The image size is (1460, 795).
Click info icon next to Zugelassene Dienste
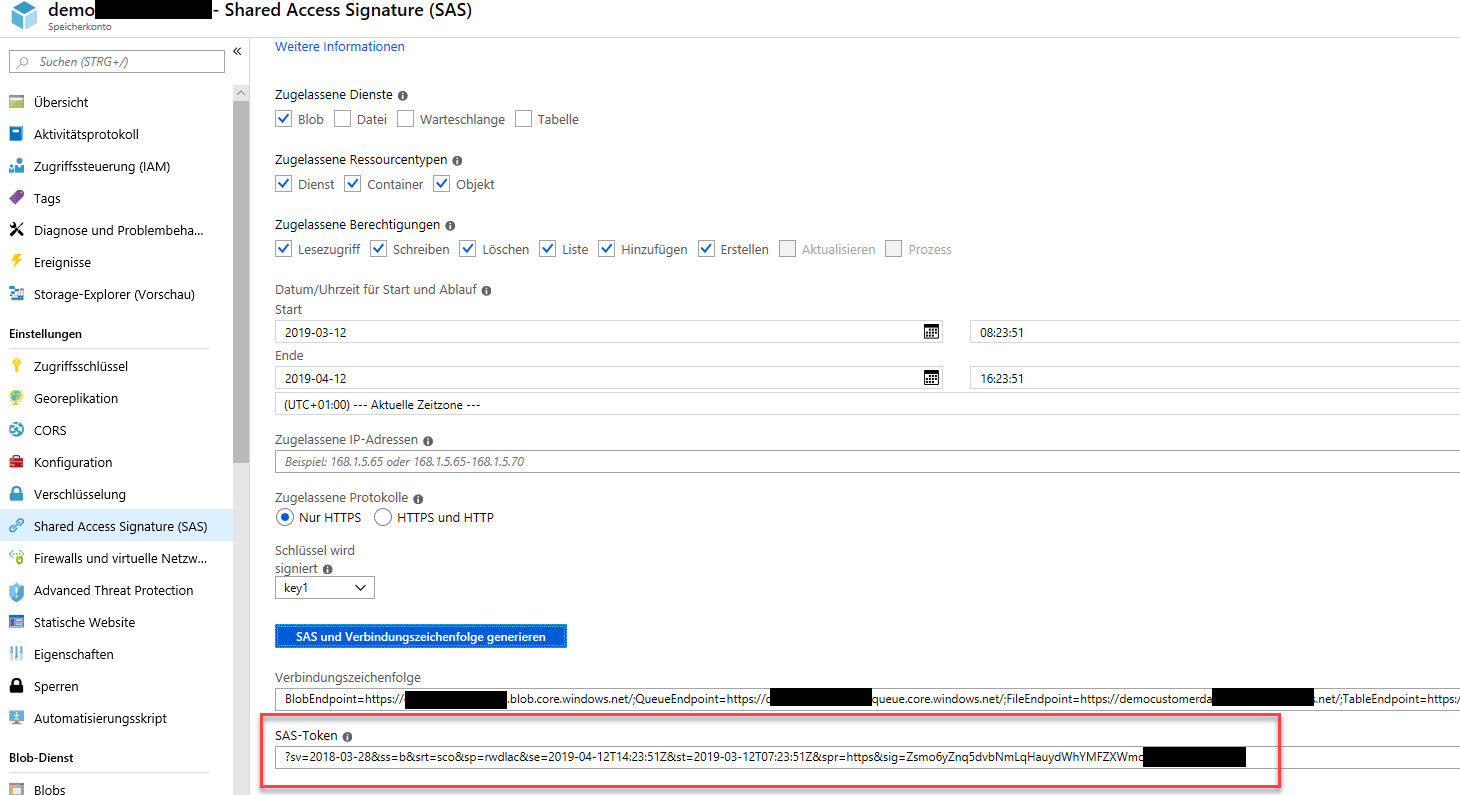(403, 96)
